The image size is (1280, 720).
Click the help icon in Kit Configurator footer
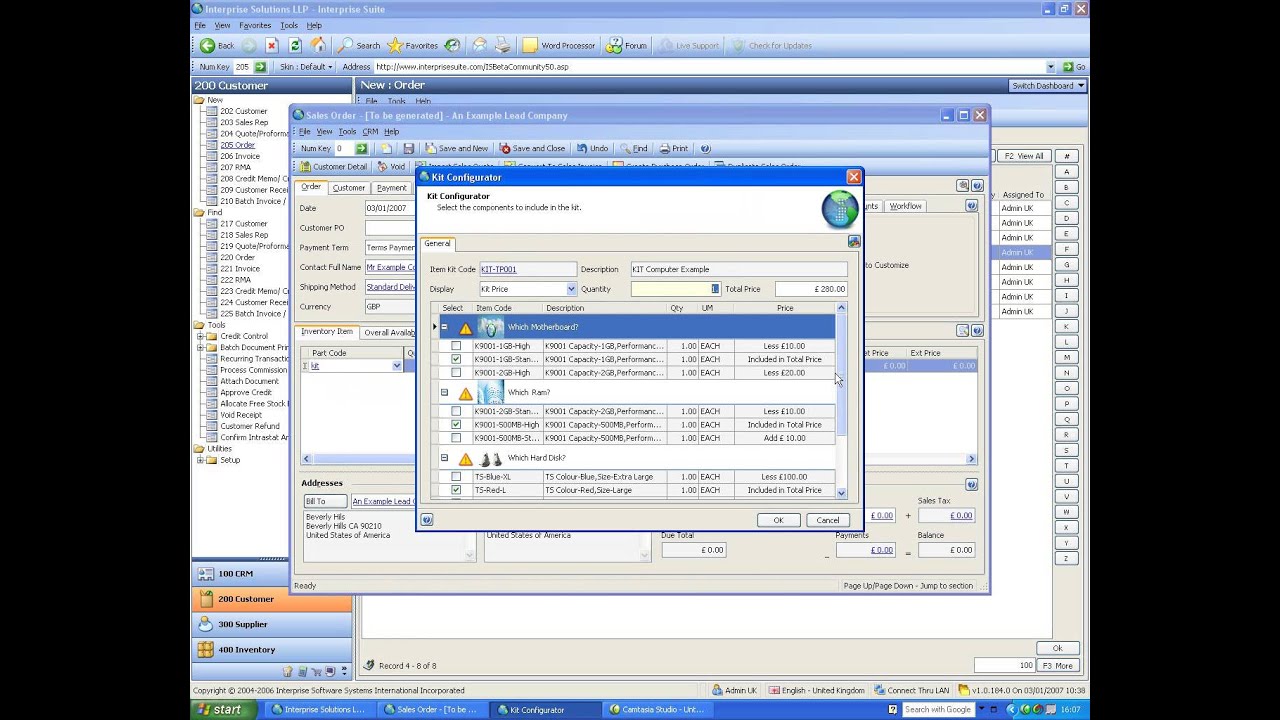(x=427, y=520)
